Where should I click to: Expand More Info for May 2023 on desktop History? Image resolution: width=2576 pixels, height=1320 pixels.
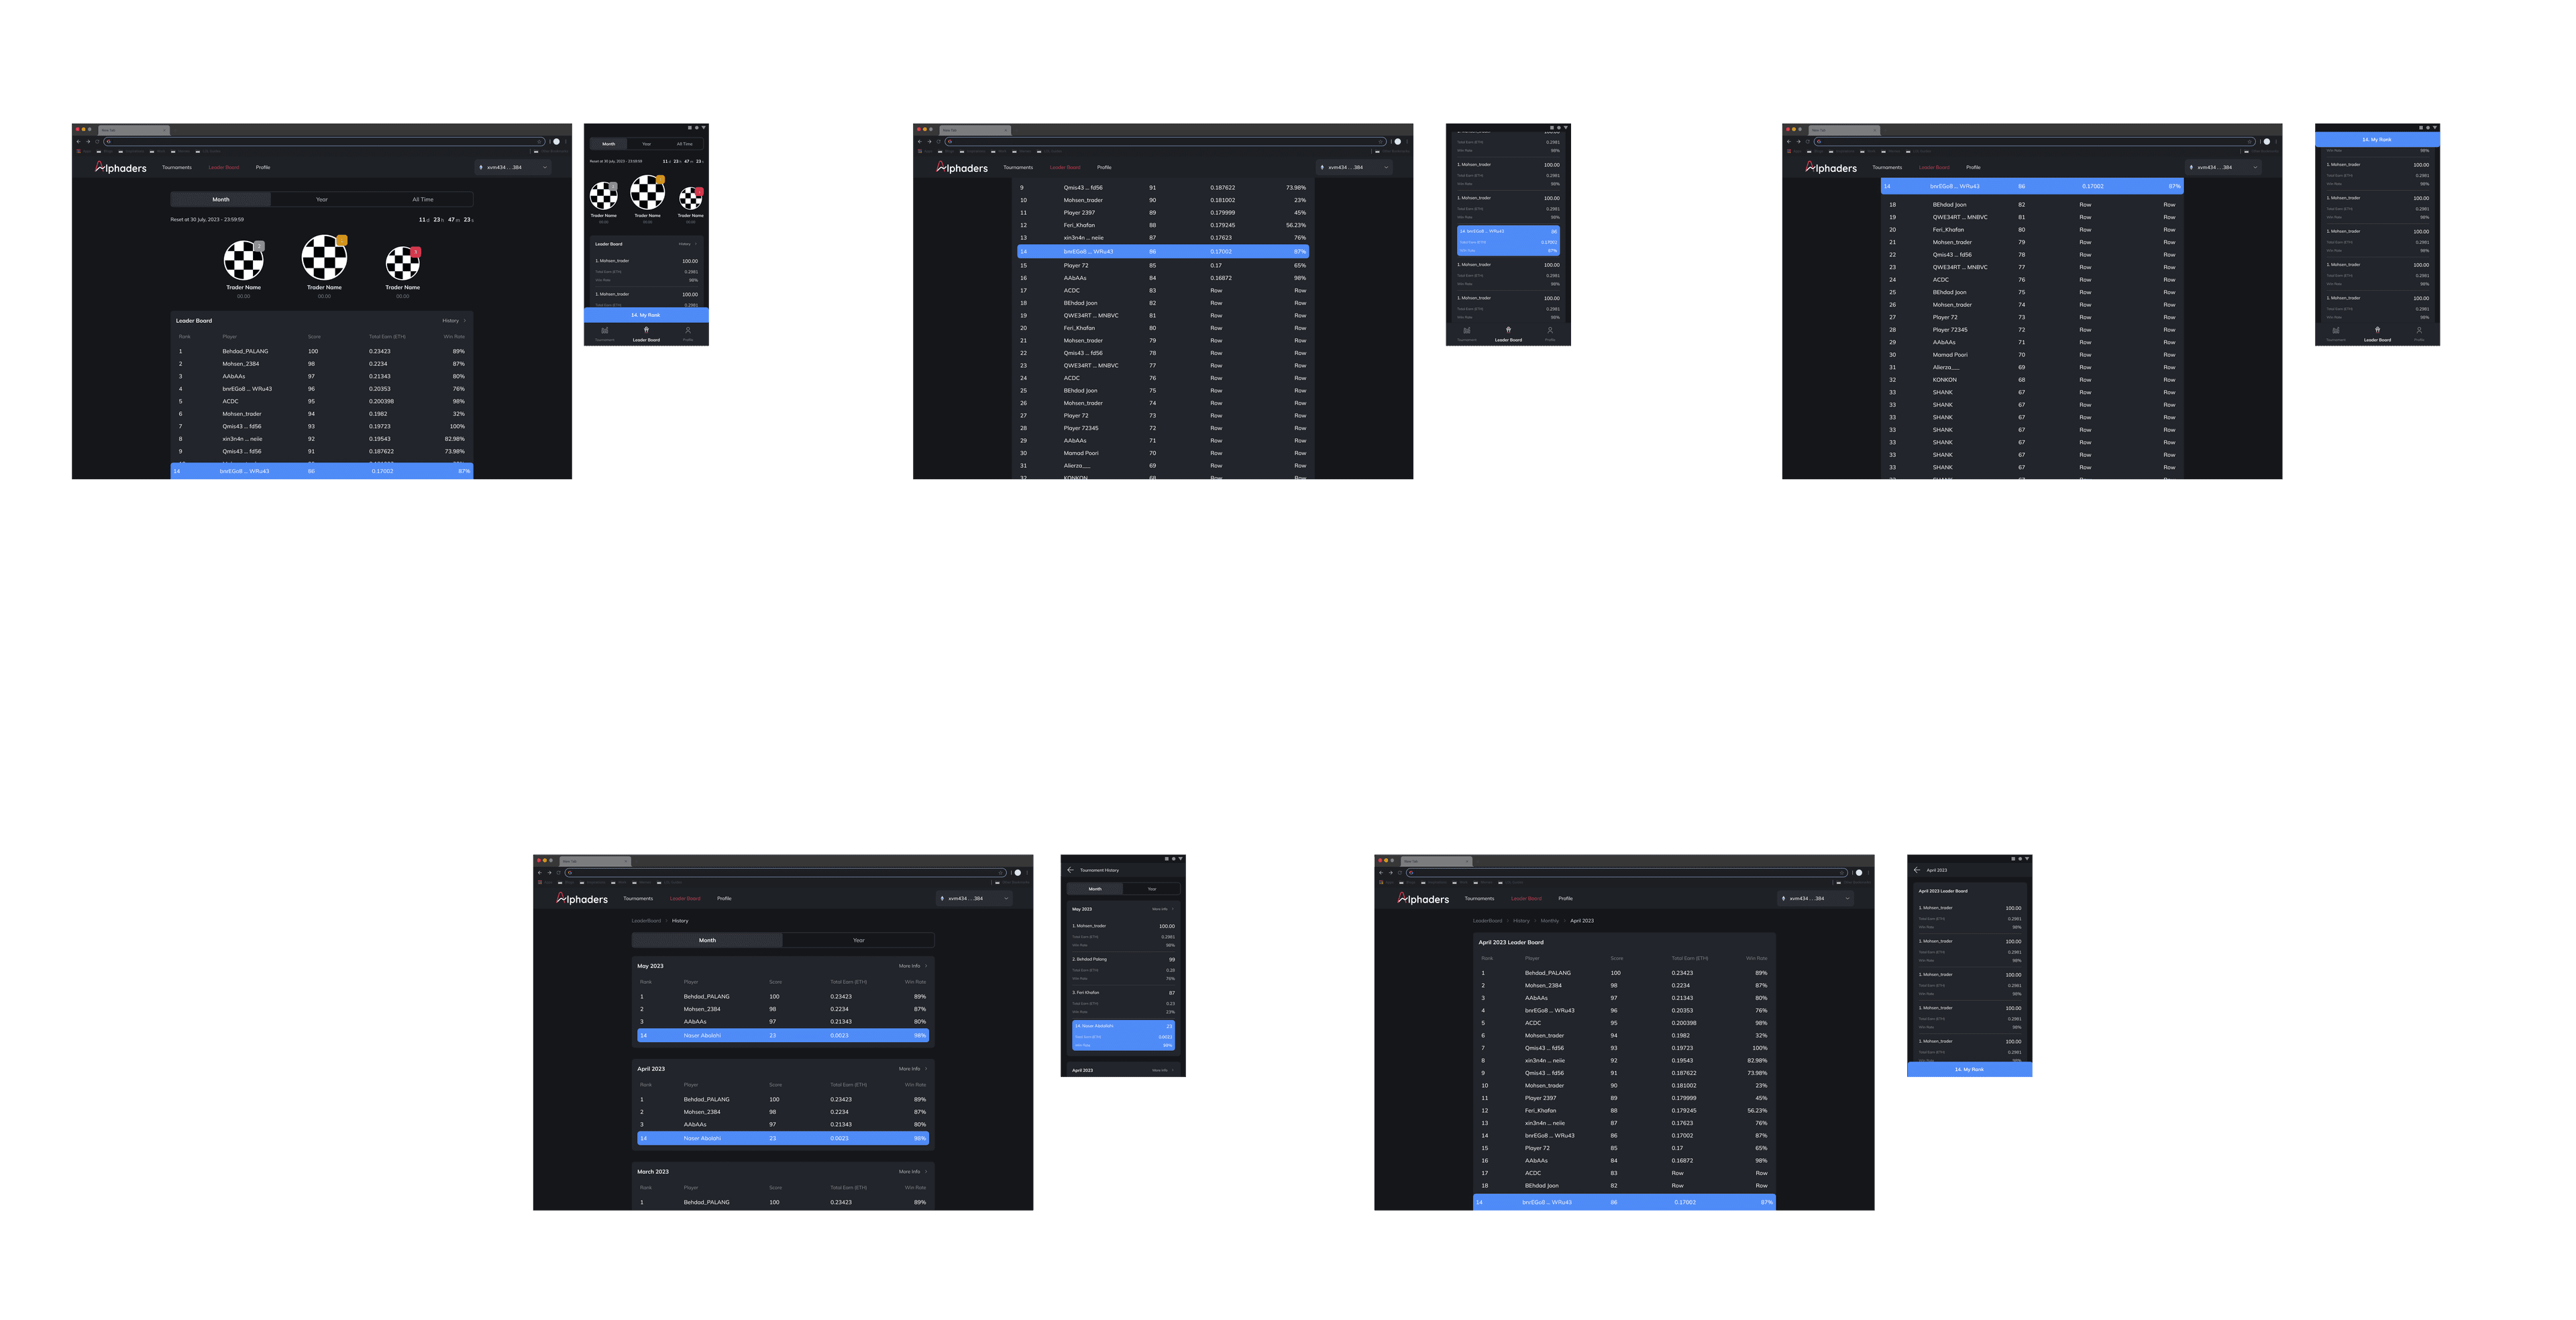coord(913,966)
